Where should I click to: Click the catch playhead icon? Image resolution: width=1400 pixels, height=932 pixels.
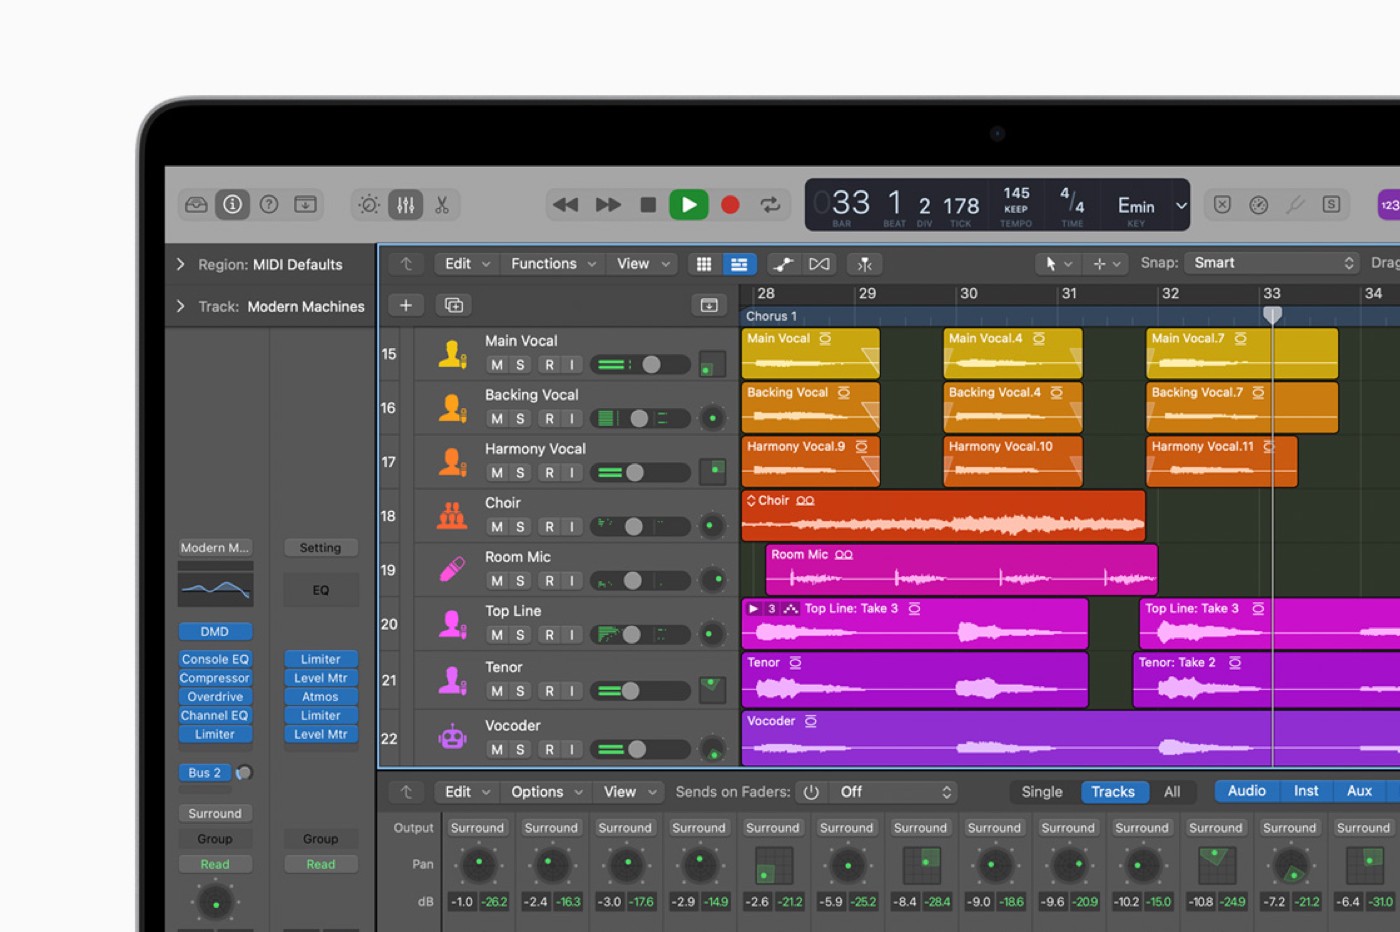[865, 264]
